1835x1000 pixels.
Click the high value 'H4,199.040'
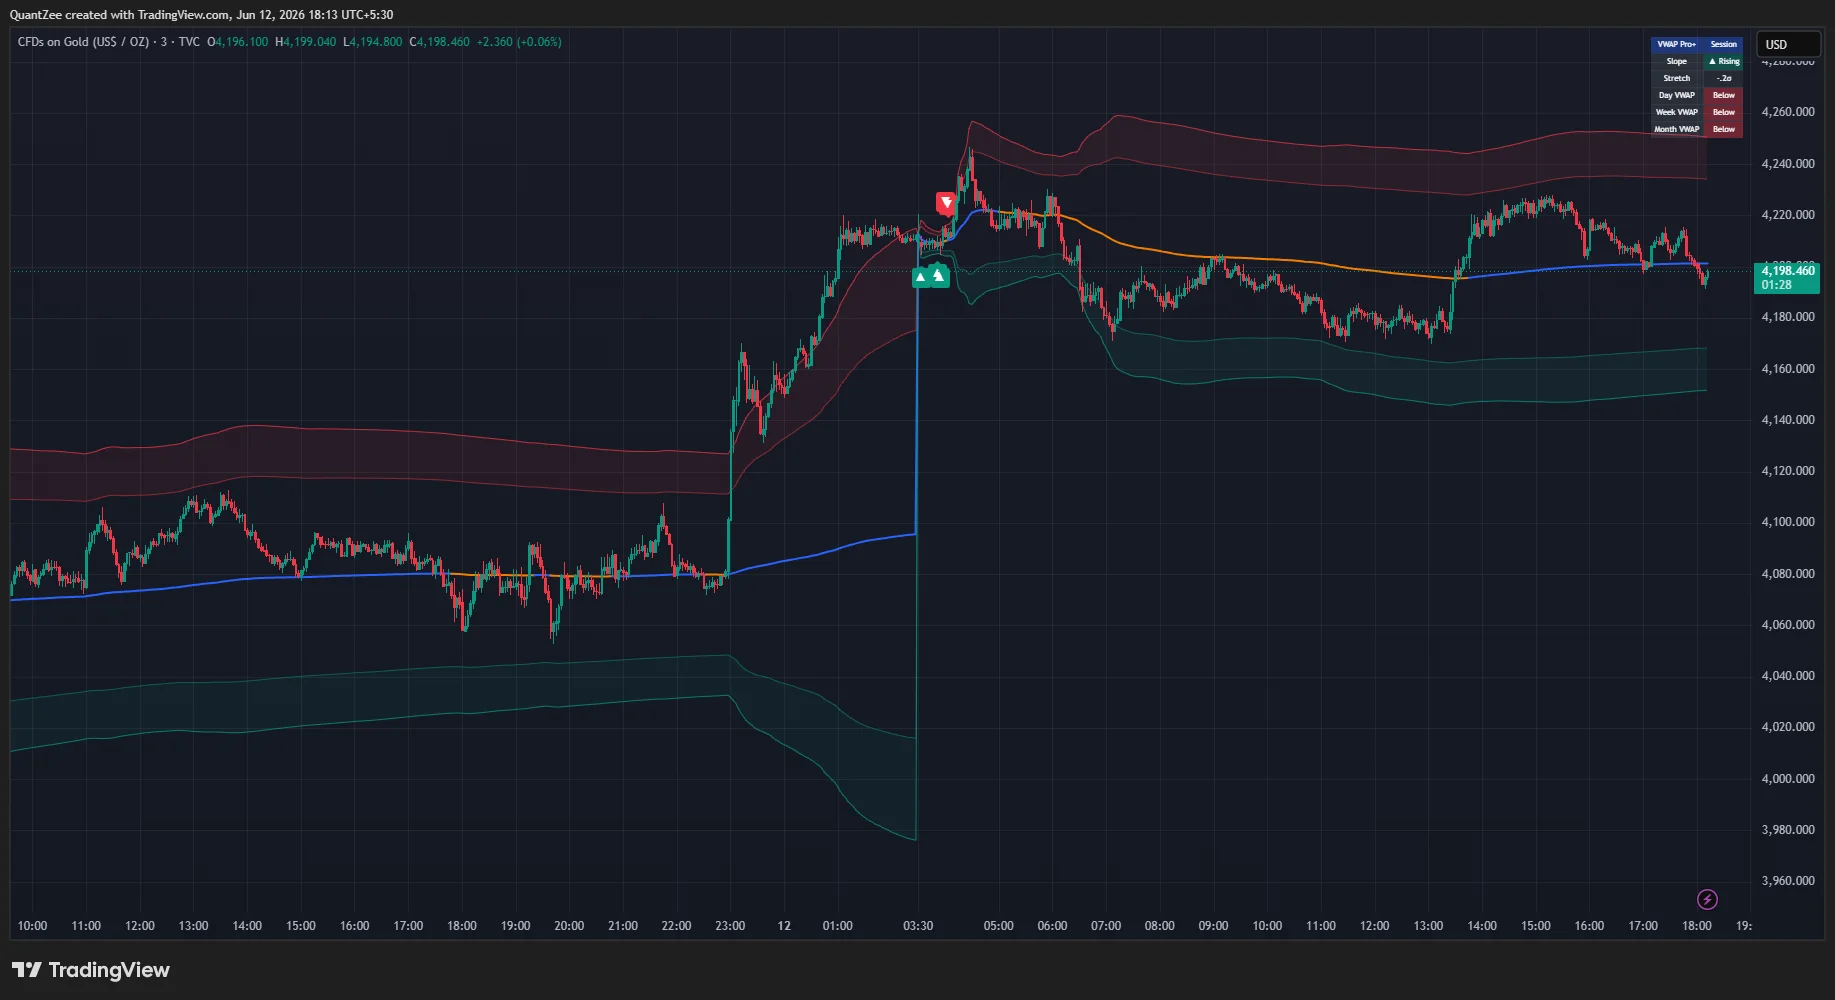click(306, 42)
